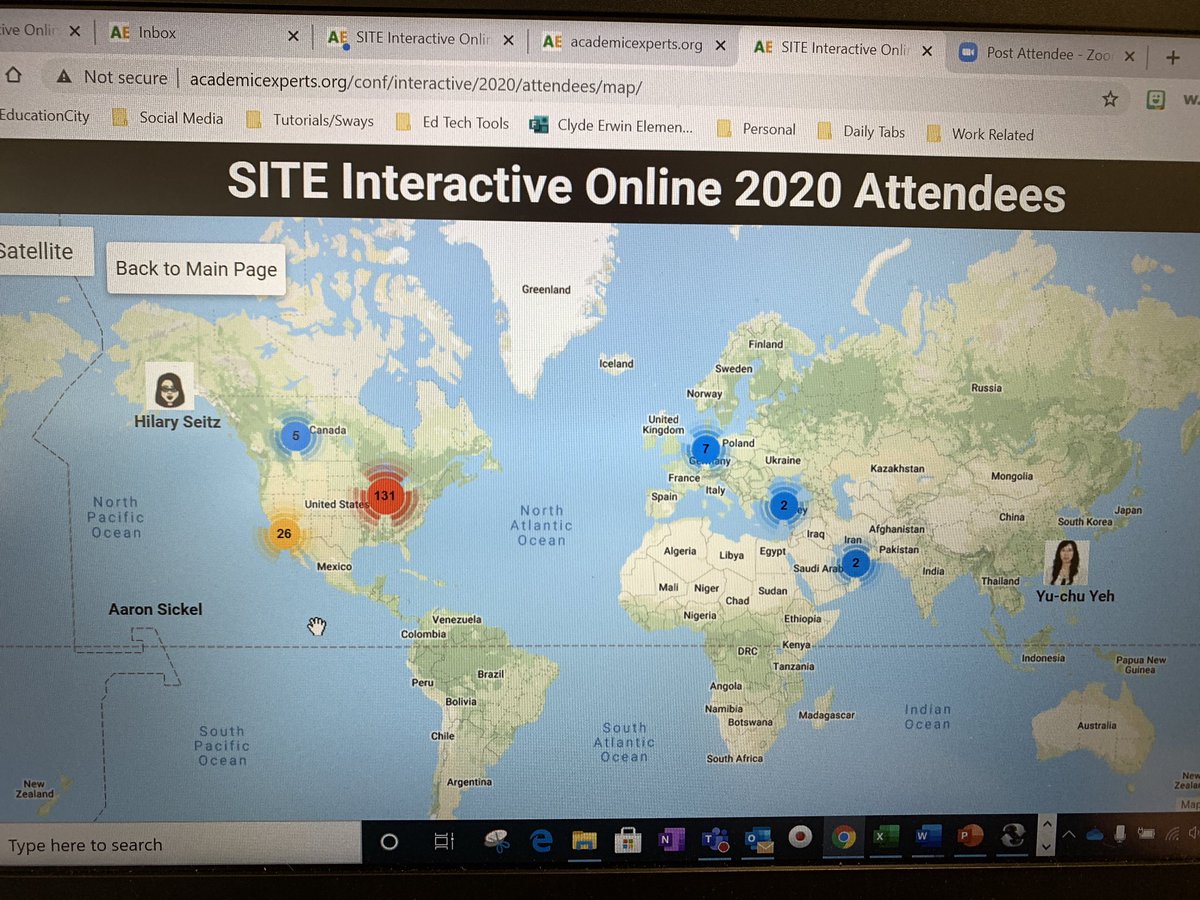Click the blue 7 cluster over Germany
The image size is (1200, 900).
click(706, 449)
